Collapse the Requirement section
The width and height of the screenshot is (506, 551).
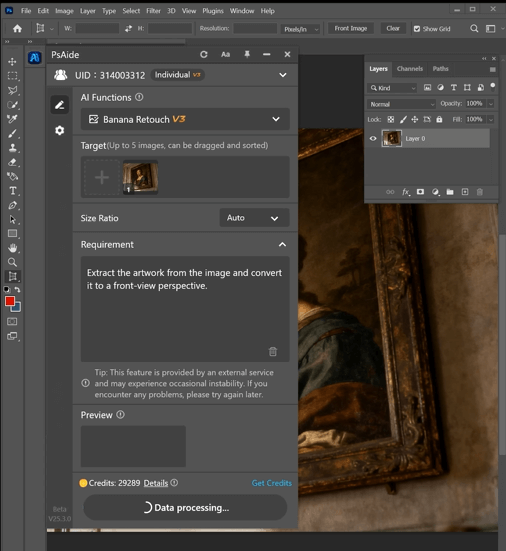click(283, 245)
